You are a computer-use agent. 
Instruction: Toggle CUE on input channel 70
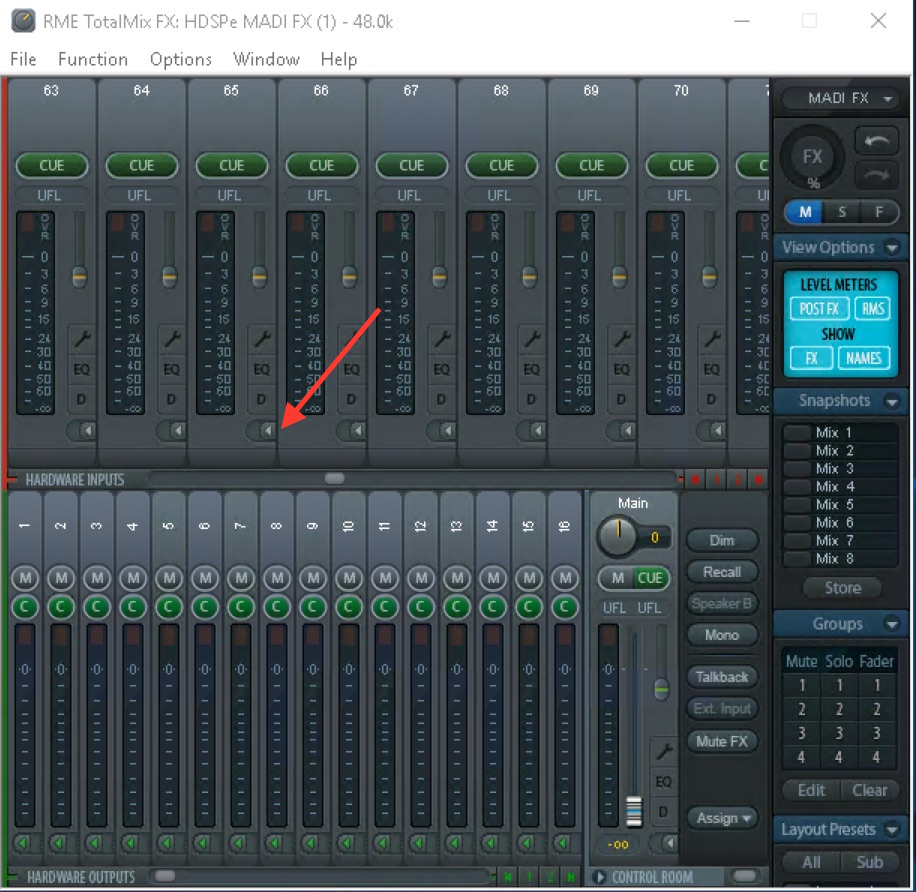[x=681, y=166]
